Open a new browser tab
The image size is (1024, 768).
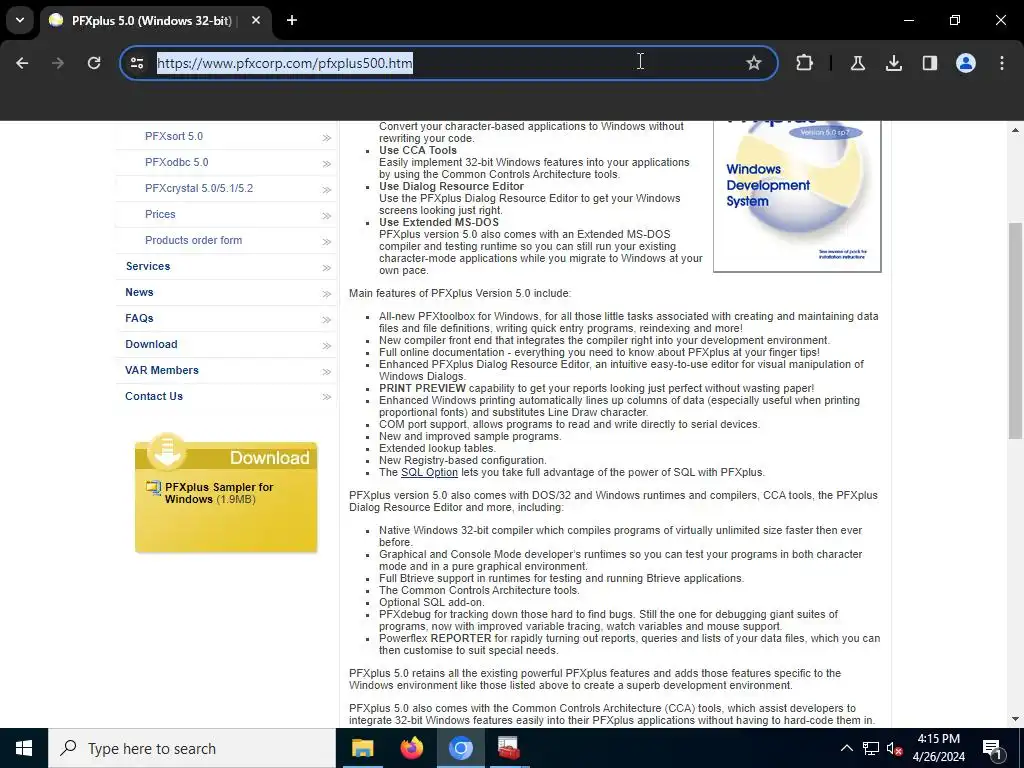pyautogui.click(x=292, y=20)
